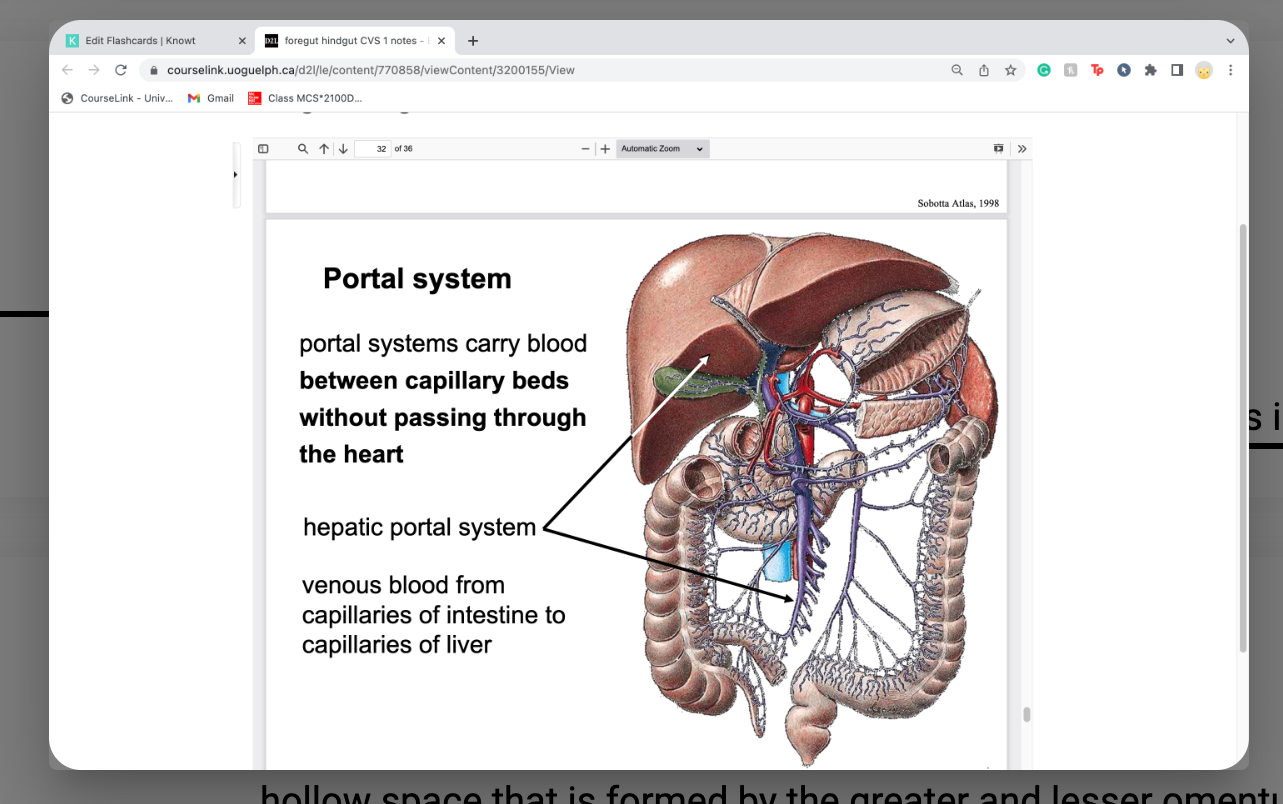The width and height of the screenshot is (1283, 804).
Task: Switch PDF to presentation mode icon
Action: click(998, 149)
